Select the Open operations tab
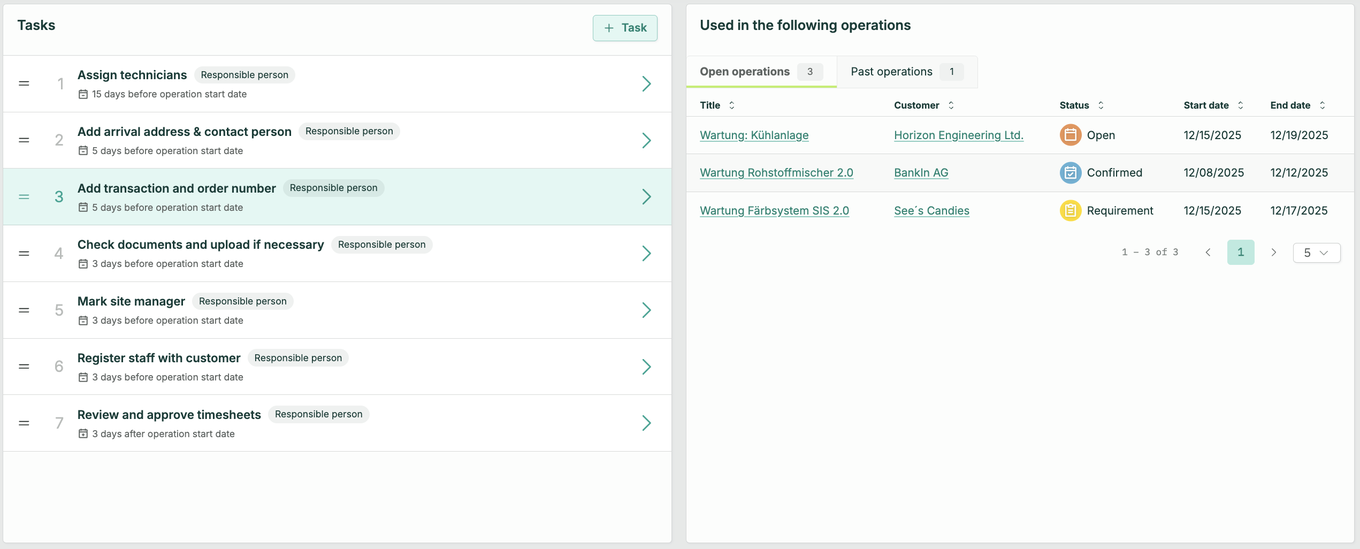Screen dimensions: 1360x549 pyautogui.click(x=760, y=72)
